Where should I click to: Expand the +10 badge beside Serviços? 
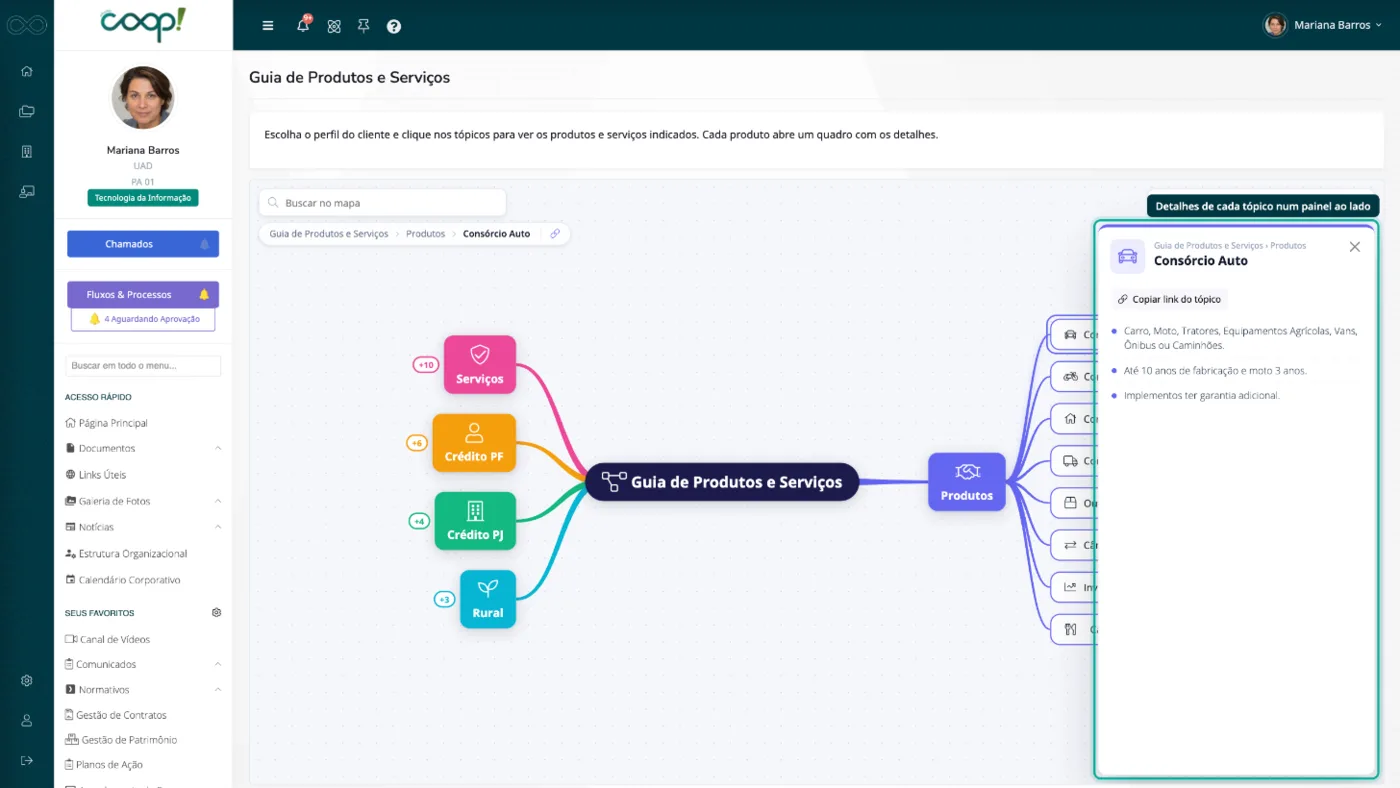(426, 365)
